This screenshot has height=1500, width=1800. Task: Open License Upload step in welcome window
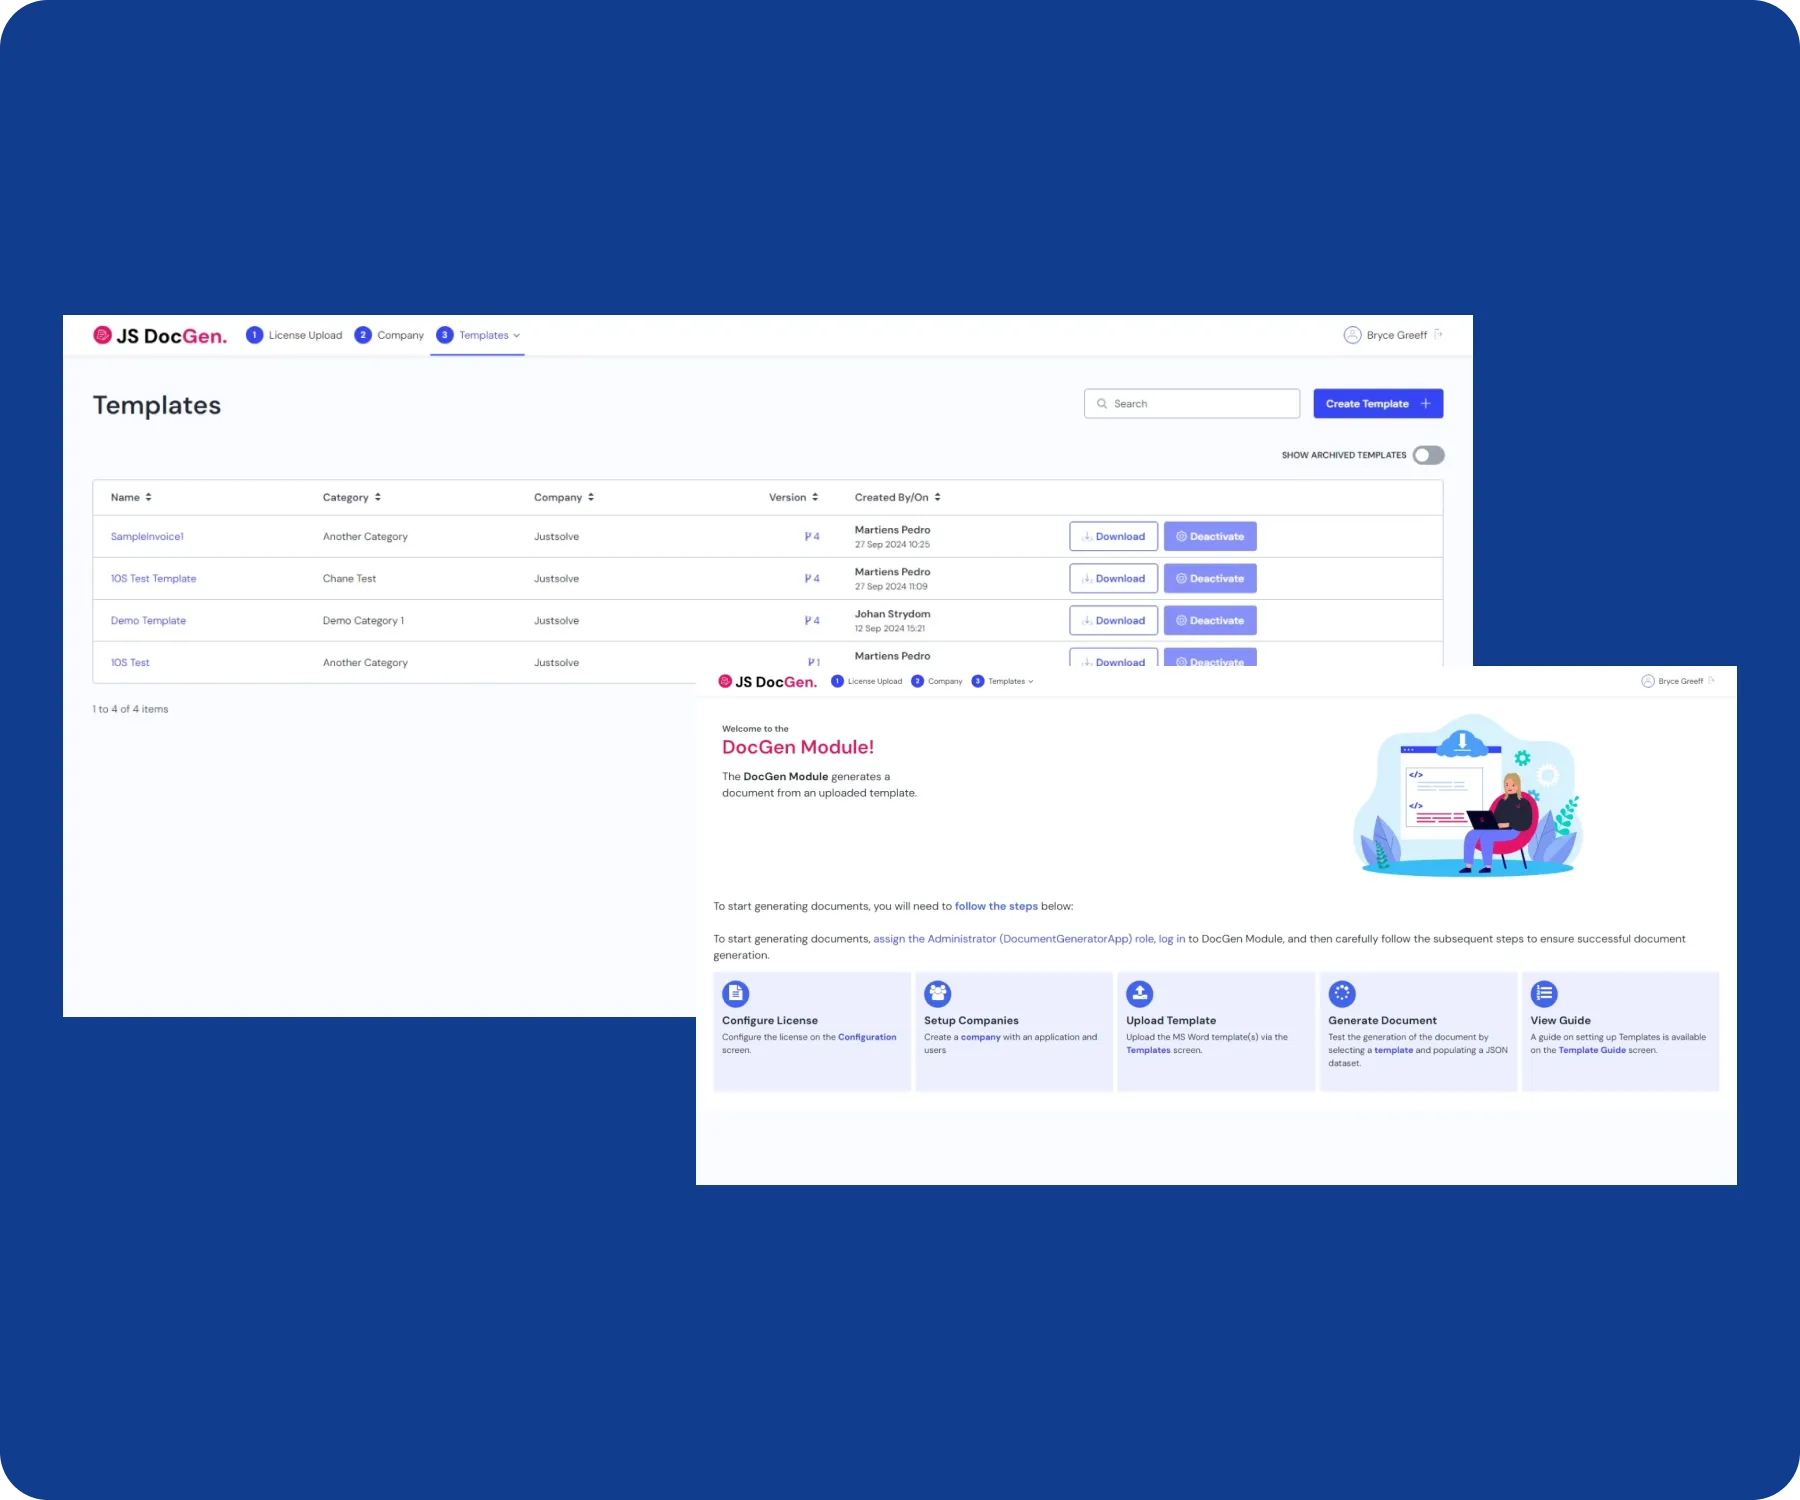[x=866, y=681]
